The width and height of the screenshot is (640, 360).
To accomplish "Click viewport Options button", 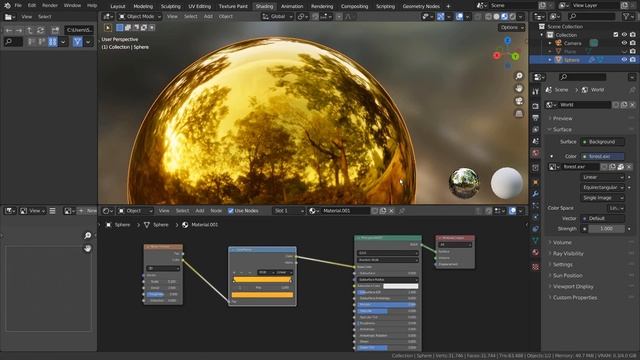I will tap(511, 27).
